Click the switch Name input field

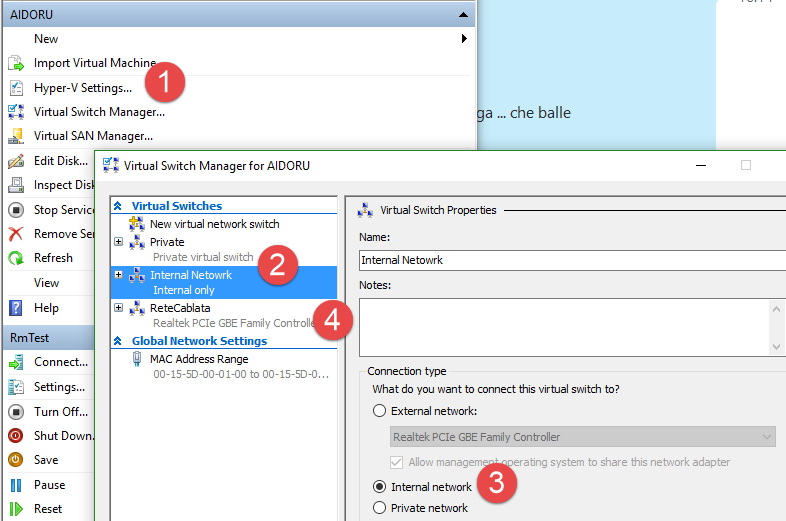coord(572,260)
